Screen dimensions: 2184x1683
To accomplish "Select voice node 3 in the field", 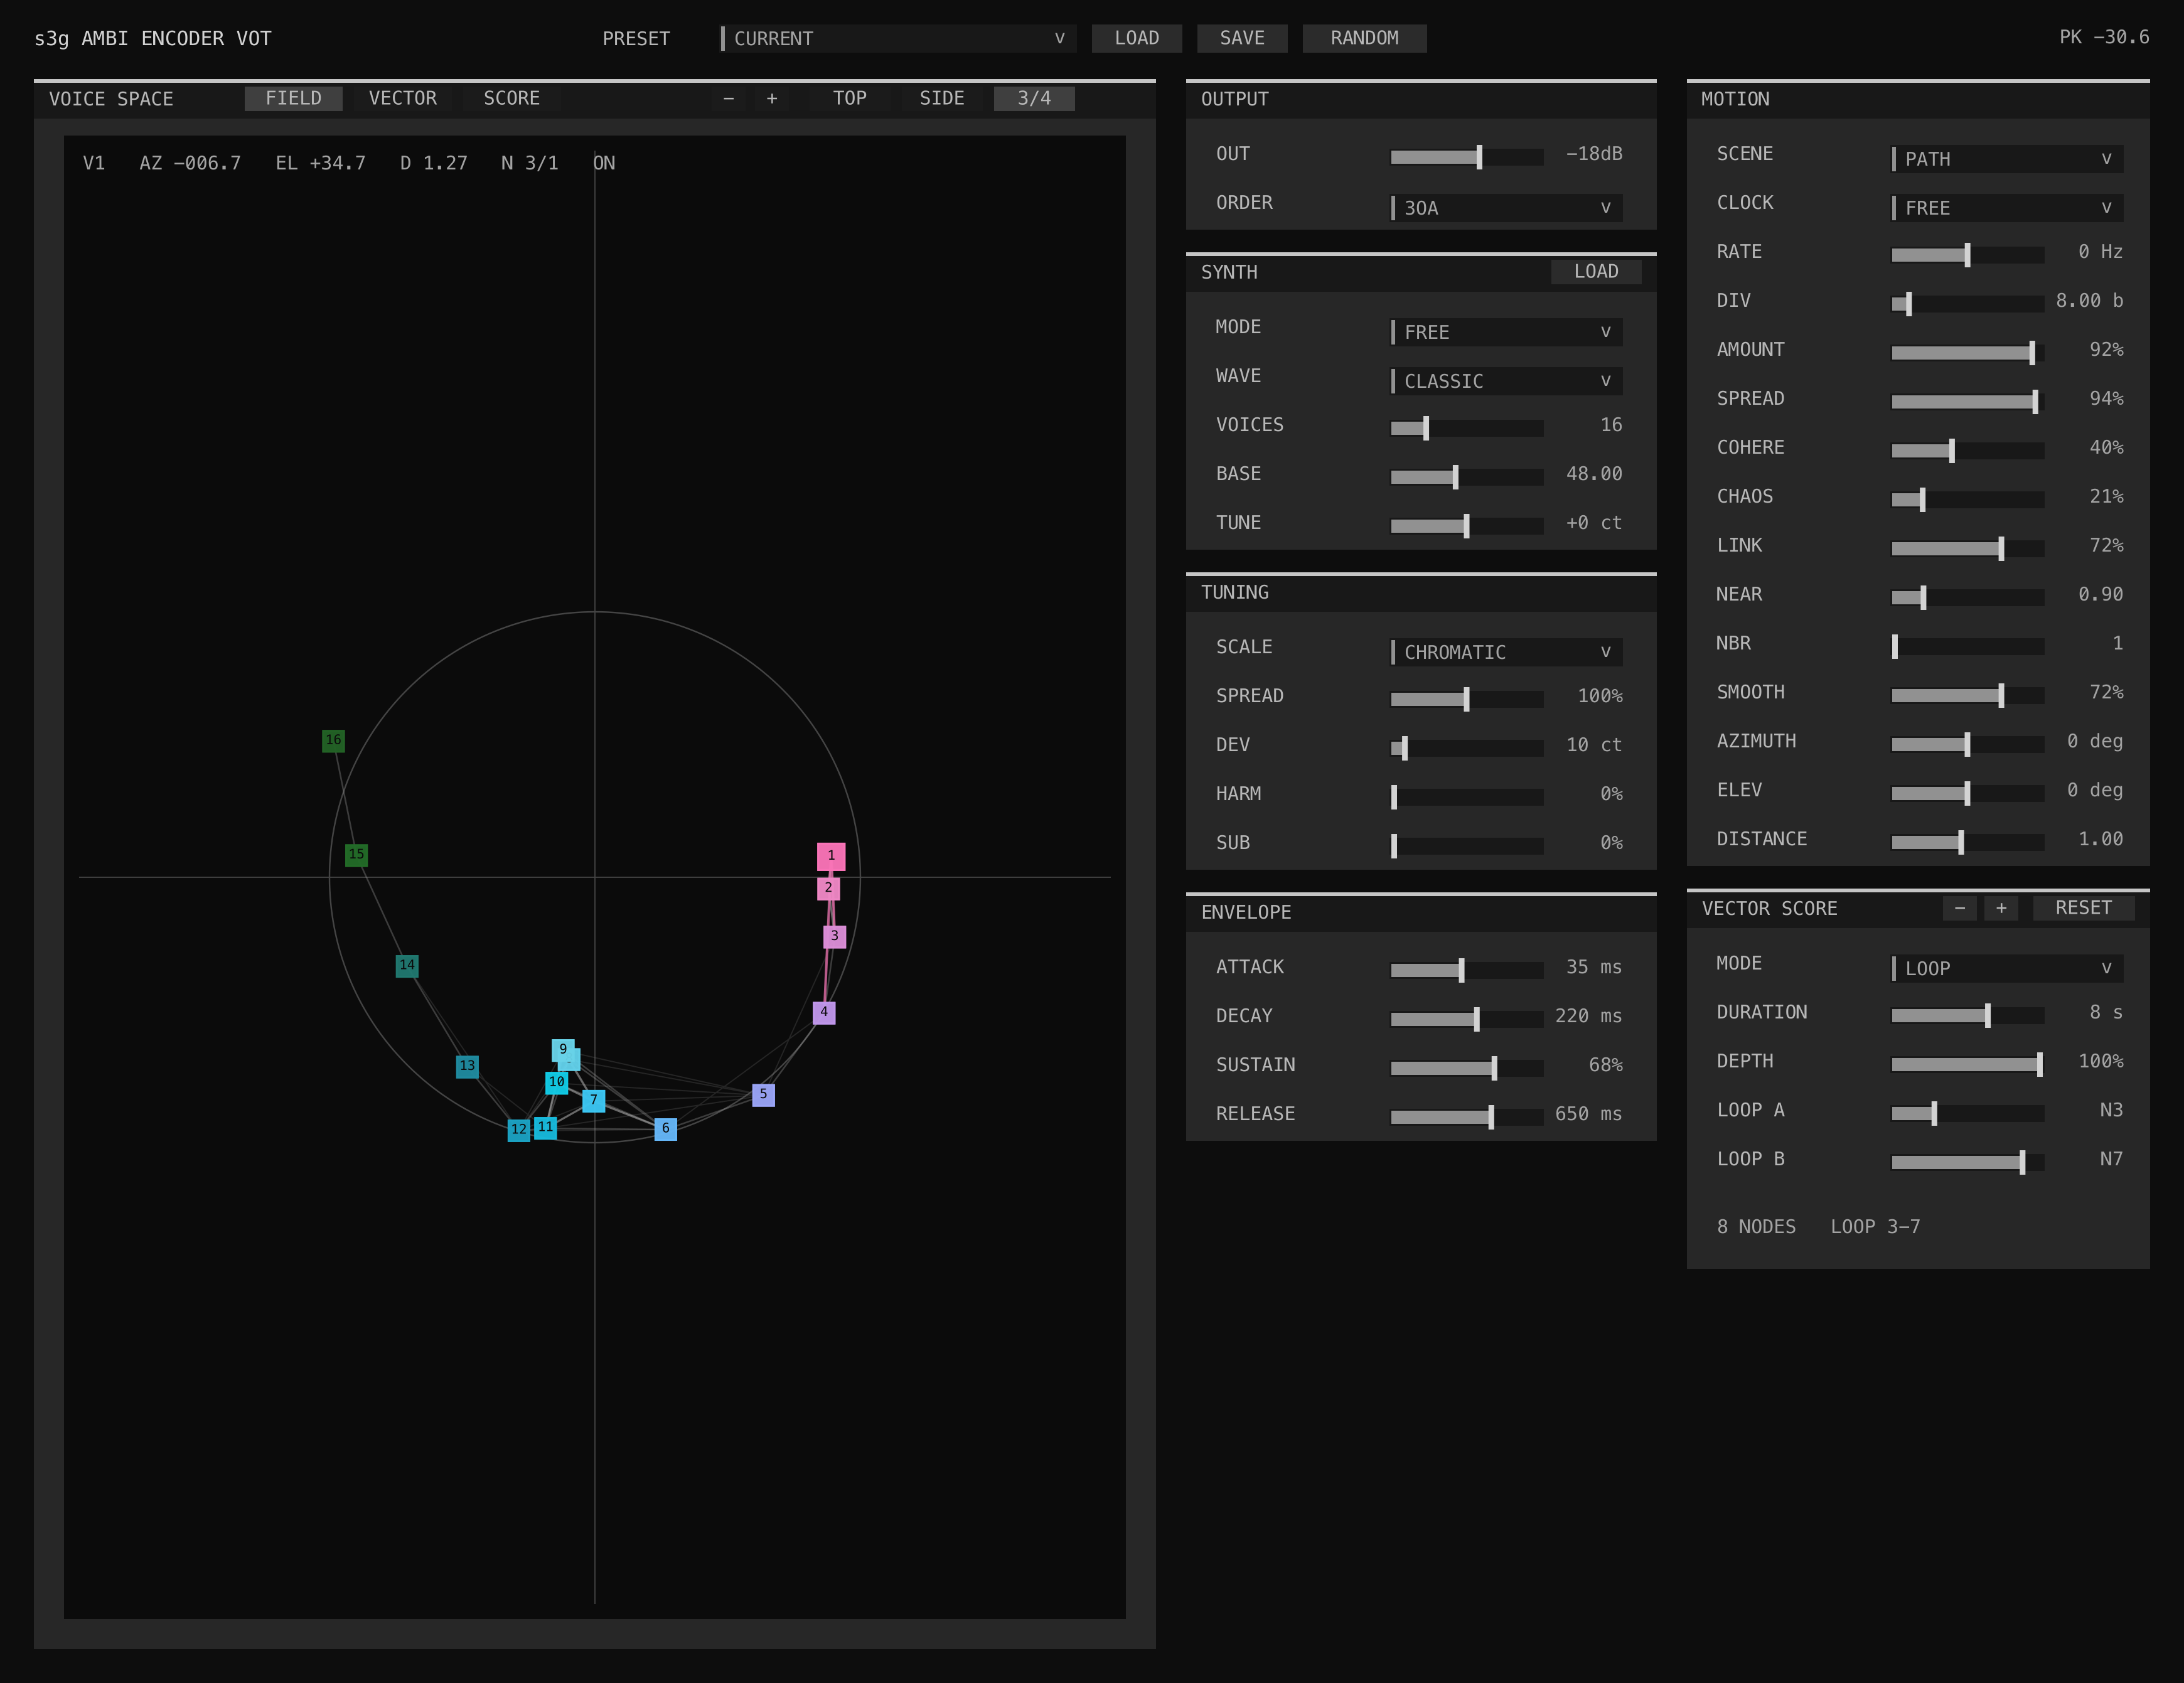I will tap(835, 936).
